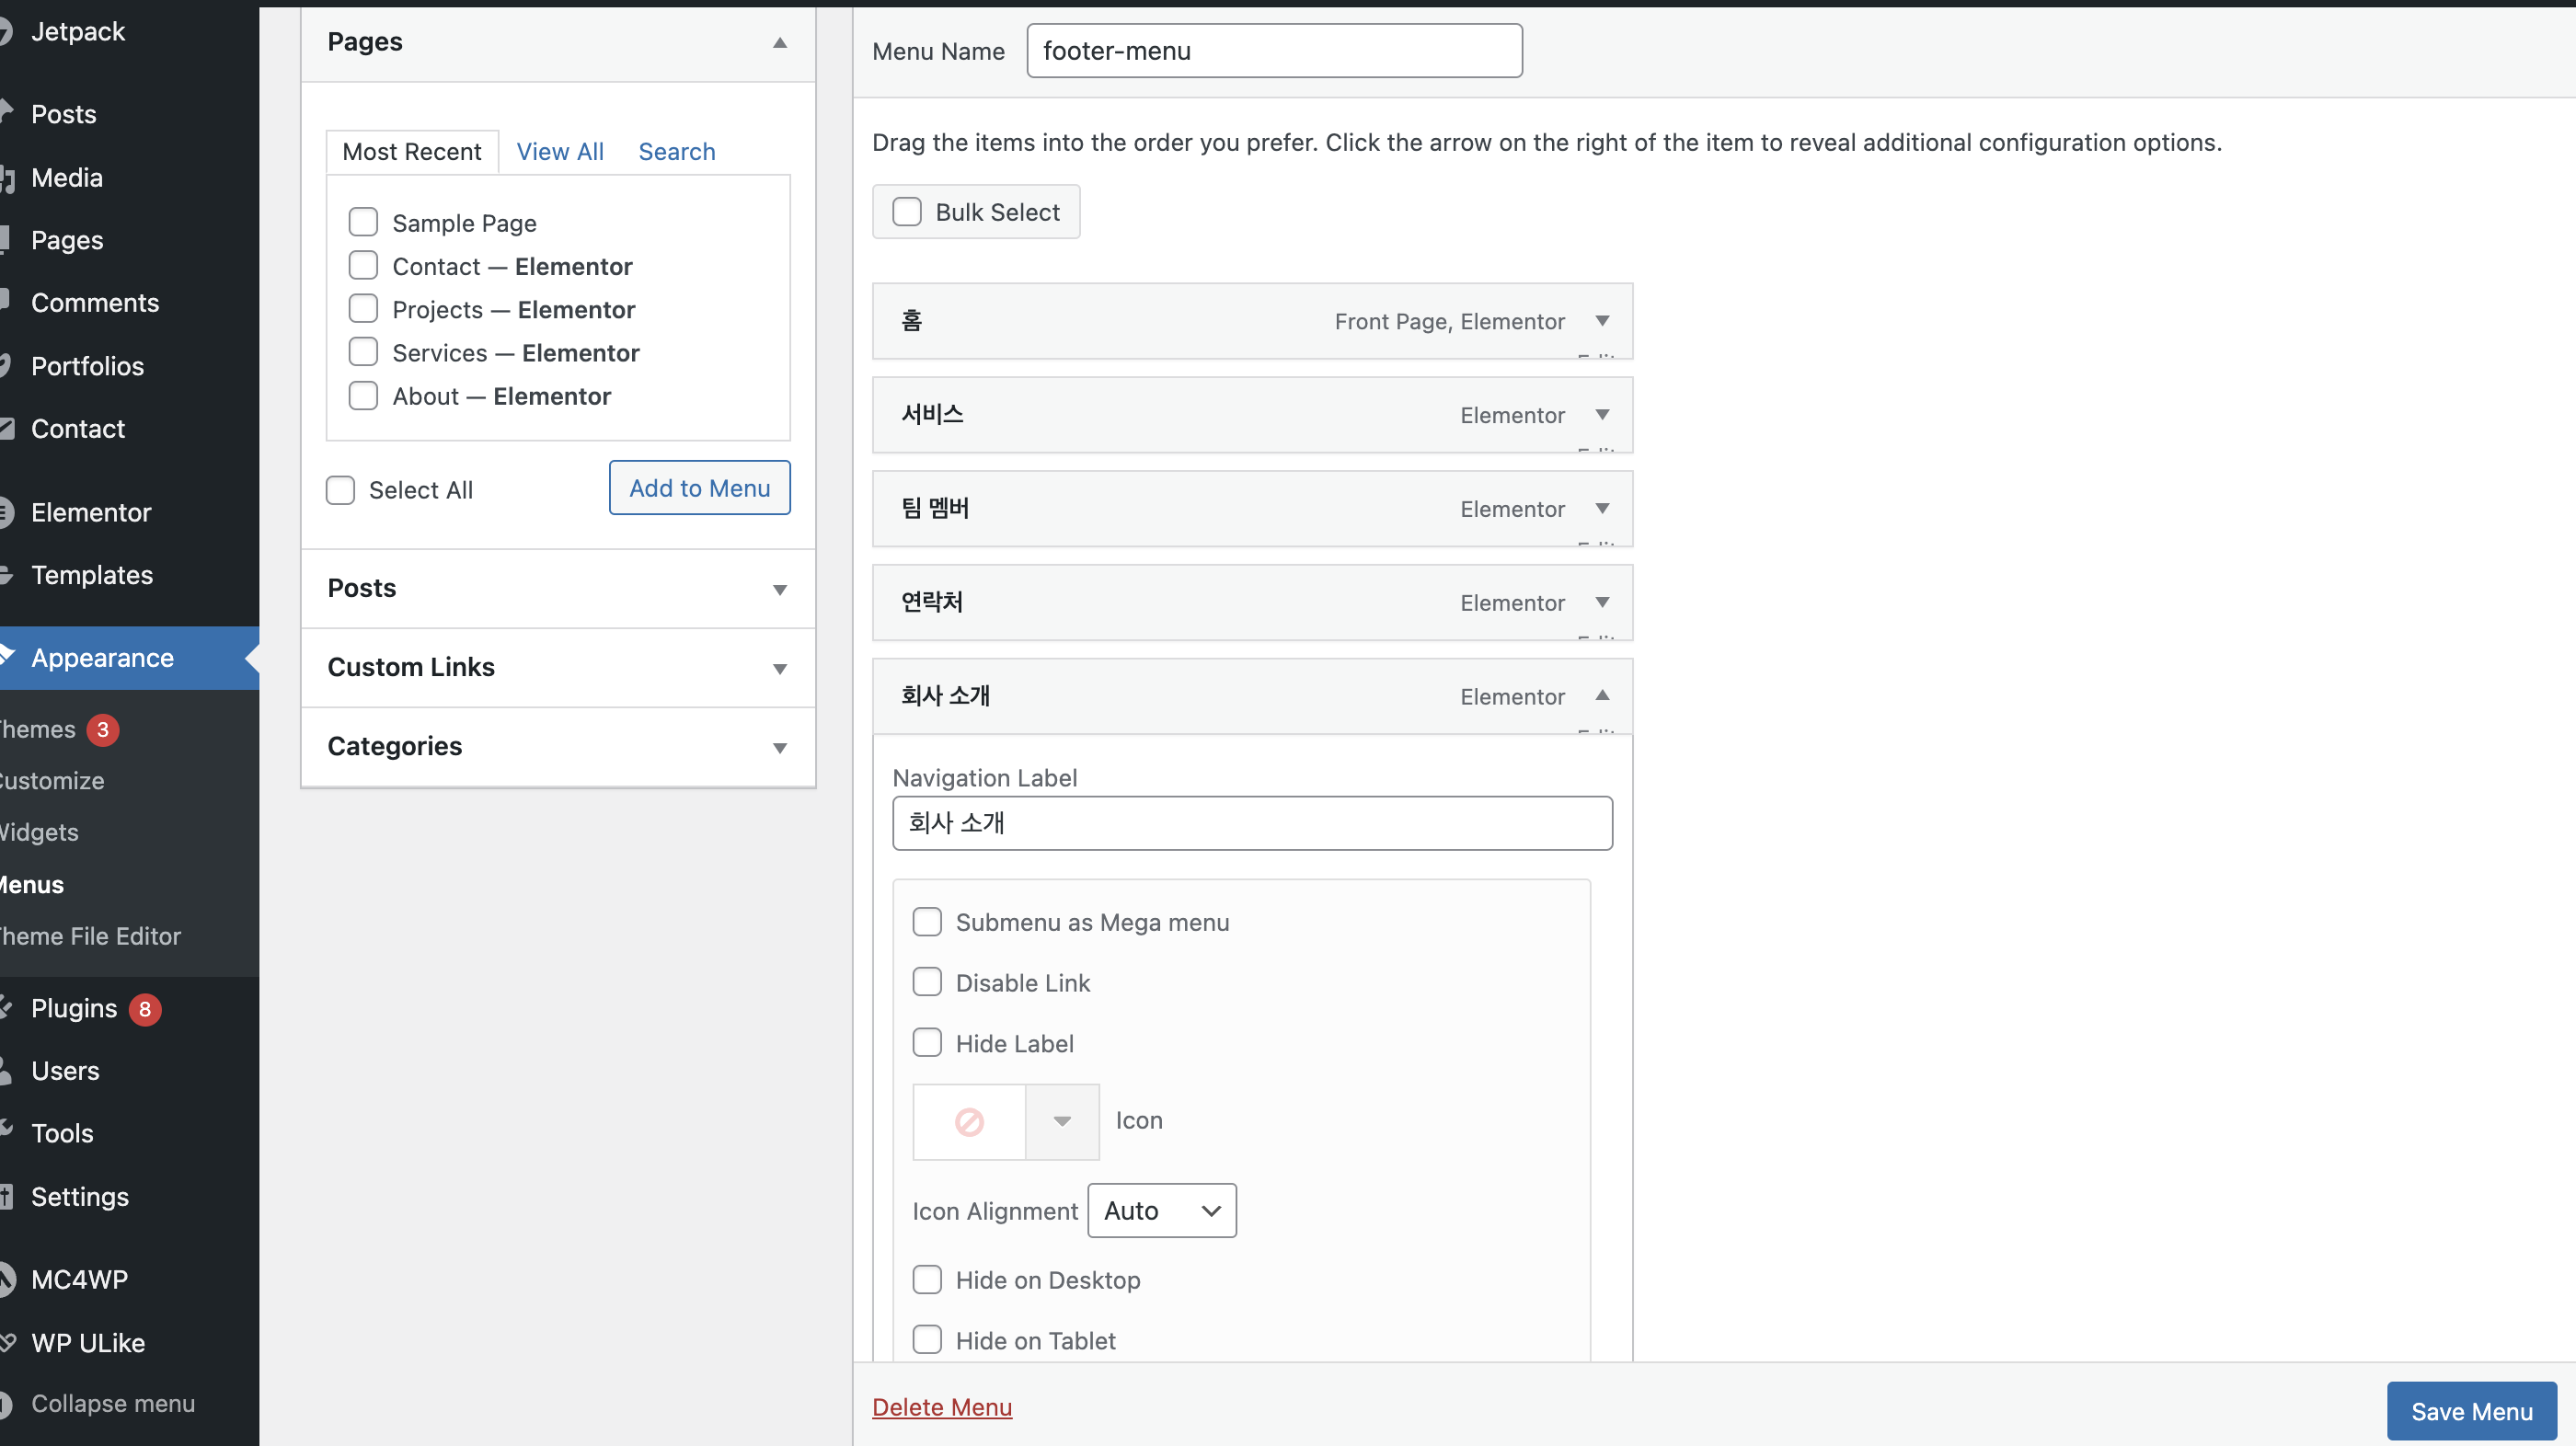Screen dimensions: 2576x1446
Task: Click the Menu Name input field
Action: (x=1274, y=51)
